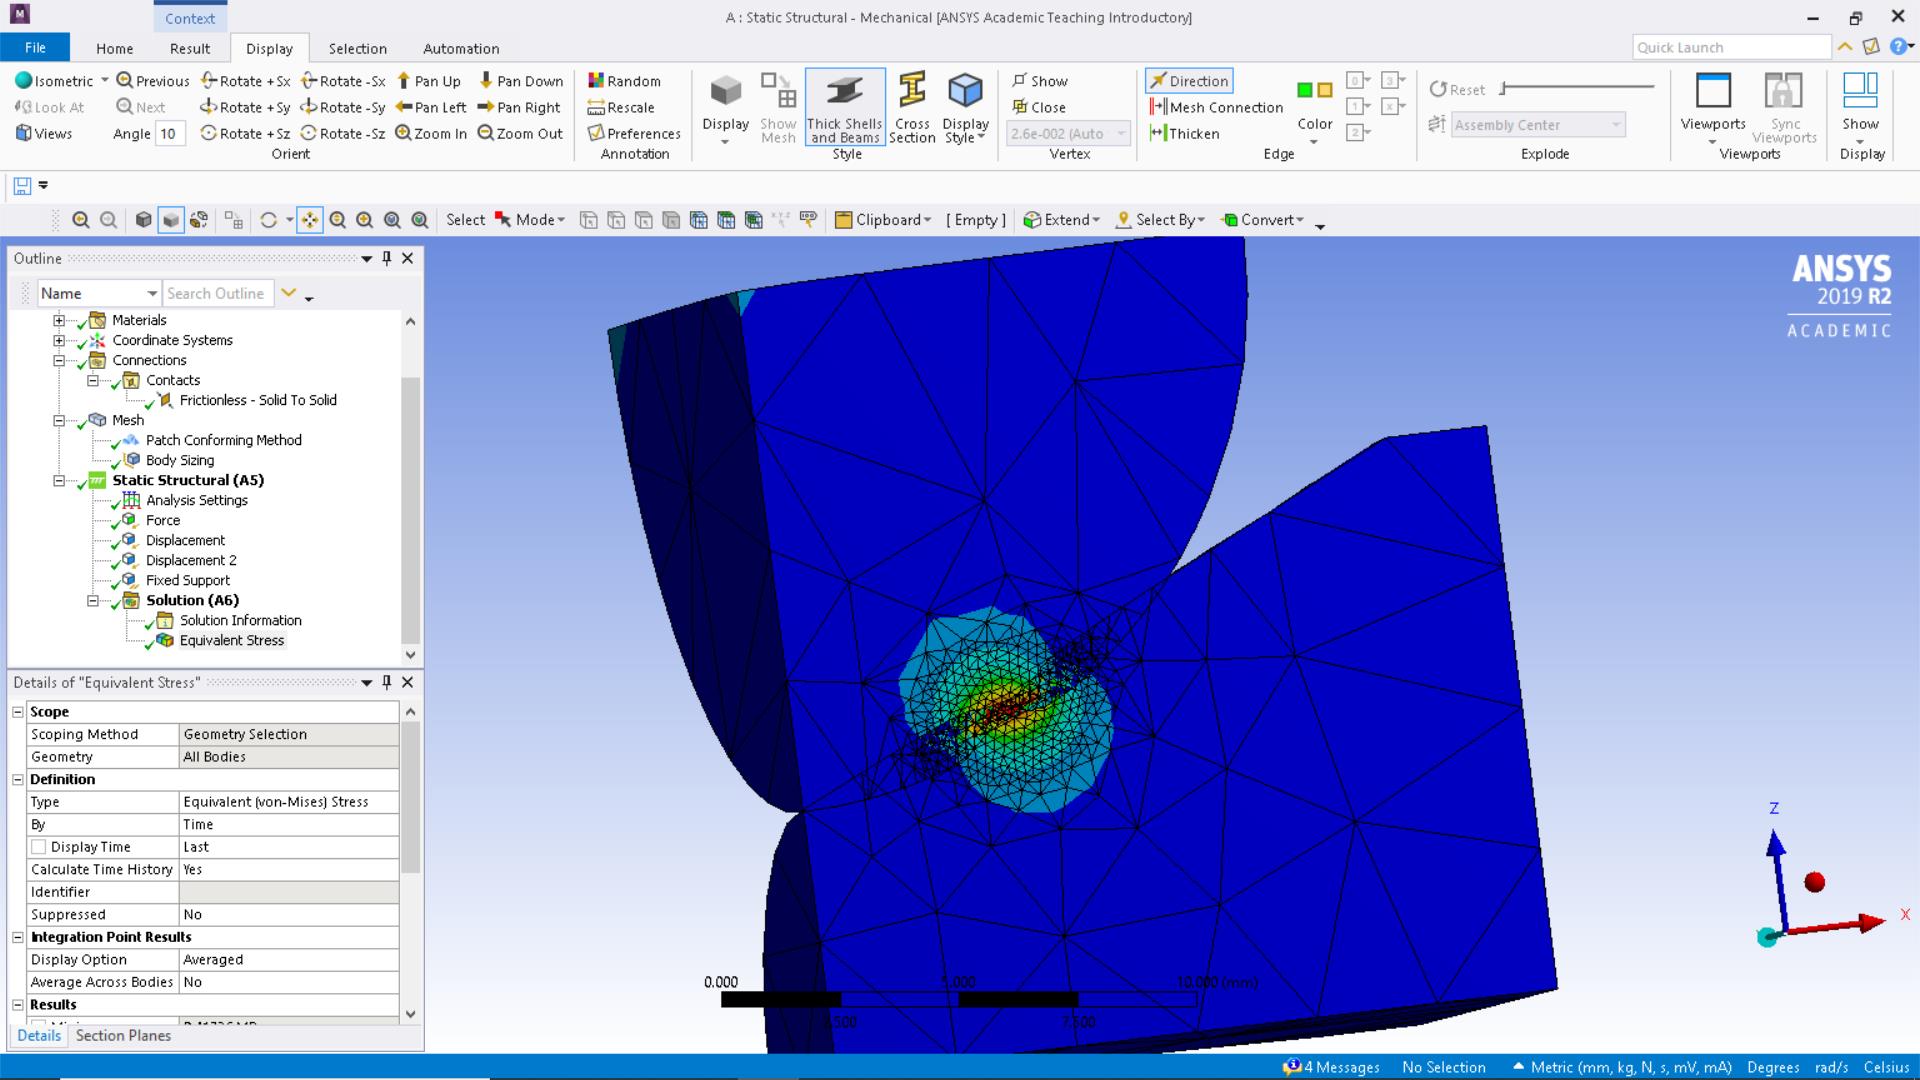Click Preferences in Annotation group
The image size is (1920, 1080).
coord(633,133)
